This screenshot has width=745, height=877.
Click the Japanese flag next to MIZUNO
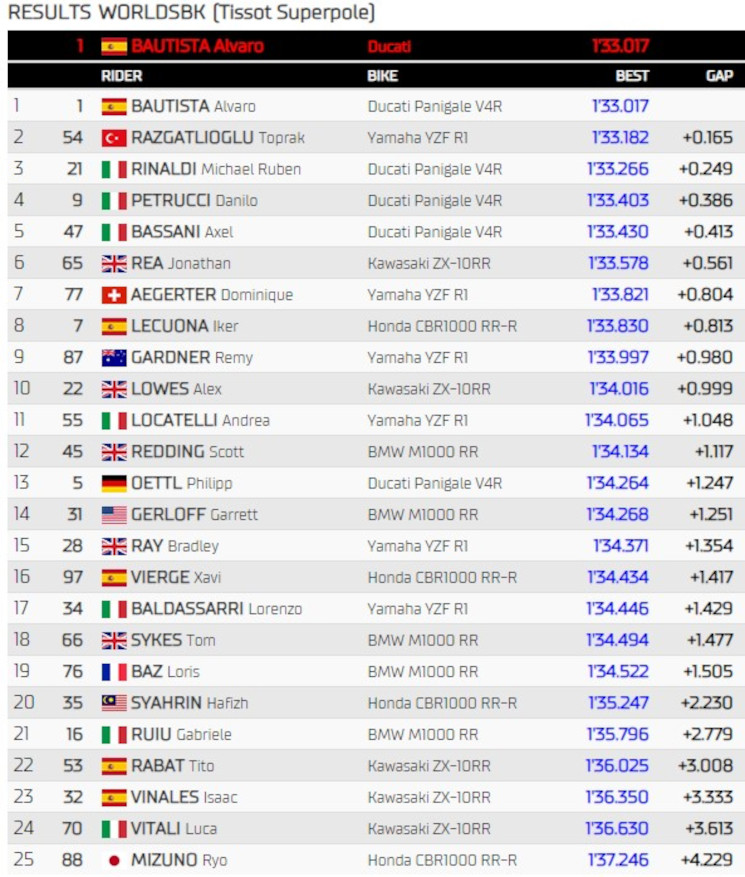pos(114,860)
